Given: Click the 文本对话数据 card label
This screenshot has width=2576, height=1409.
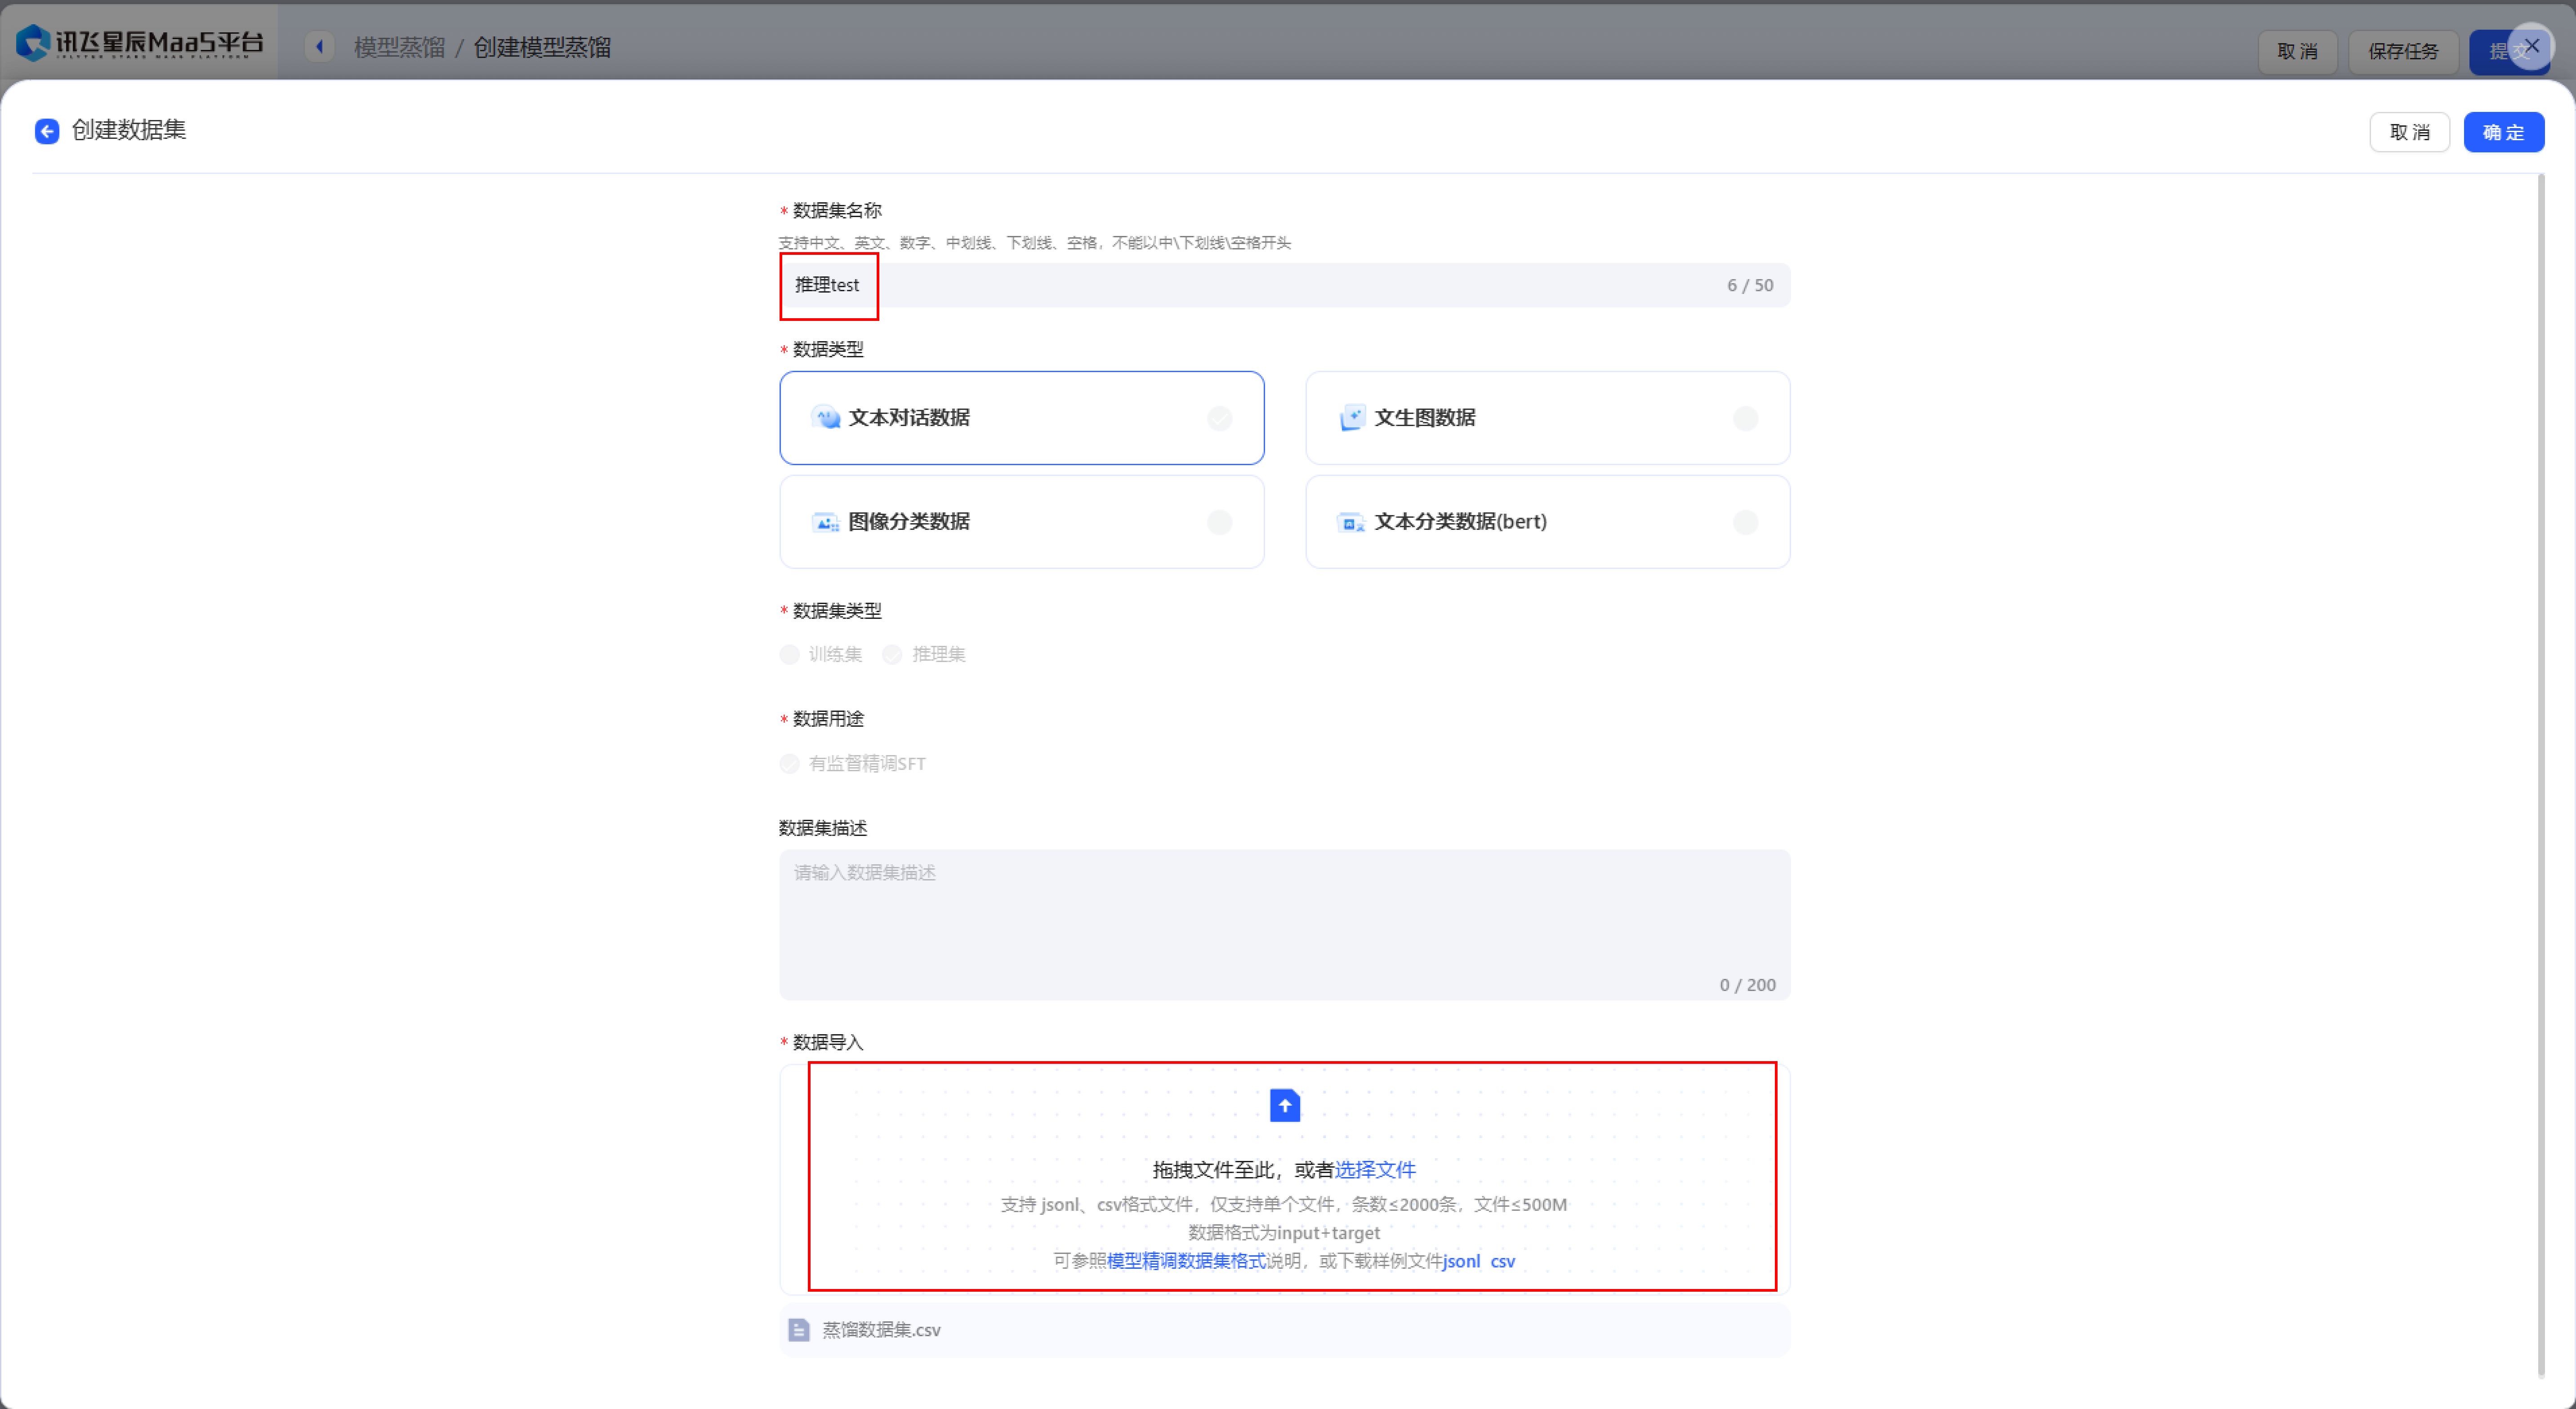Looking at the screenshot, I should [x=909, y=417].
